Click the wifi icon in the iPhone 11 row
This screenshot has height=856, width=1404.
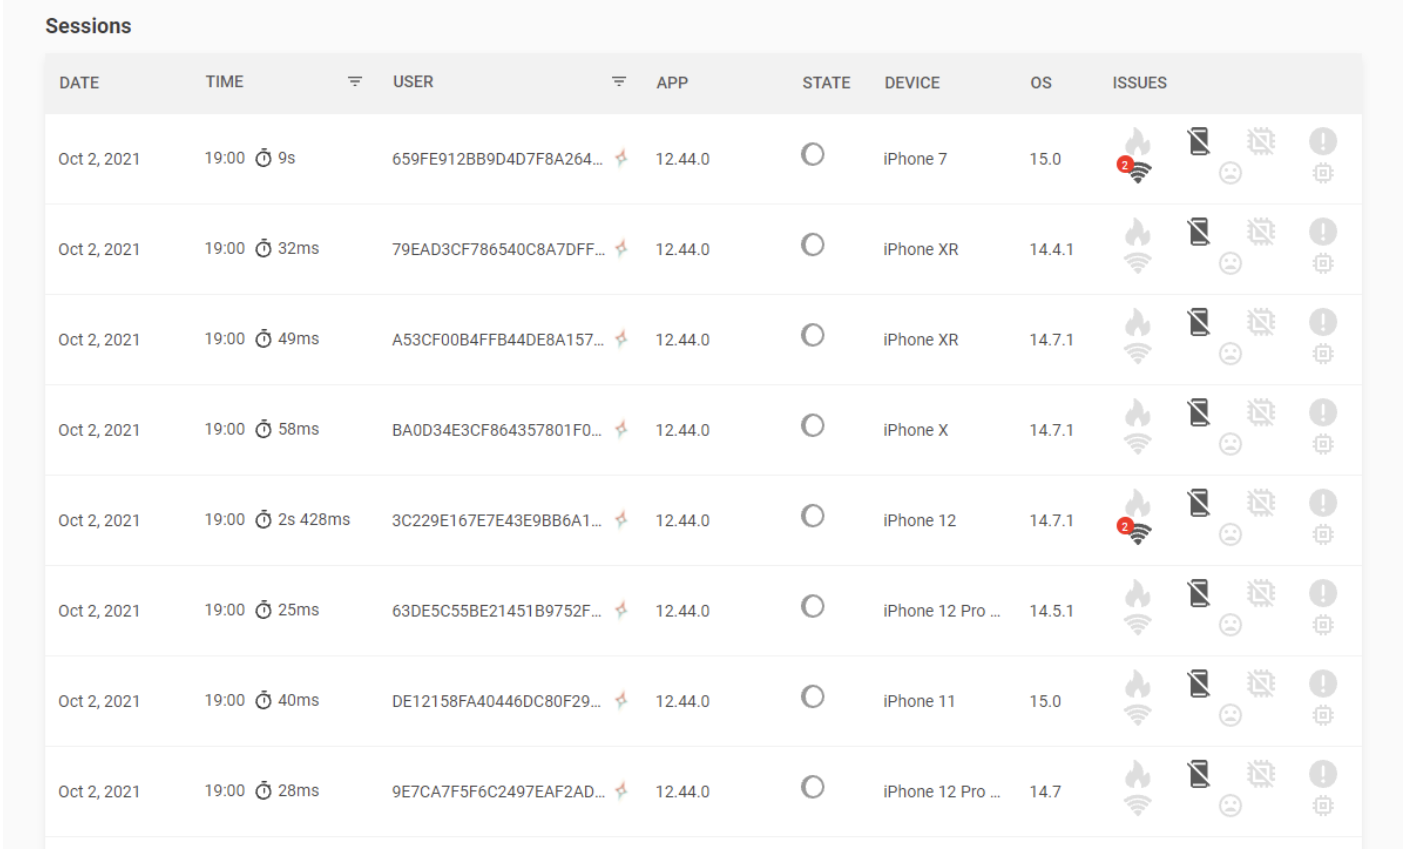(1138, 714)
